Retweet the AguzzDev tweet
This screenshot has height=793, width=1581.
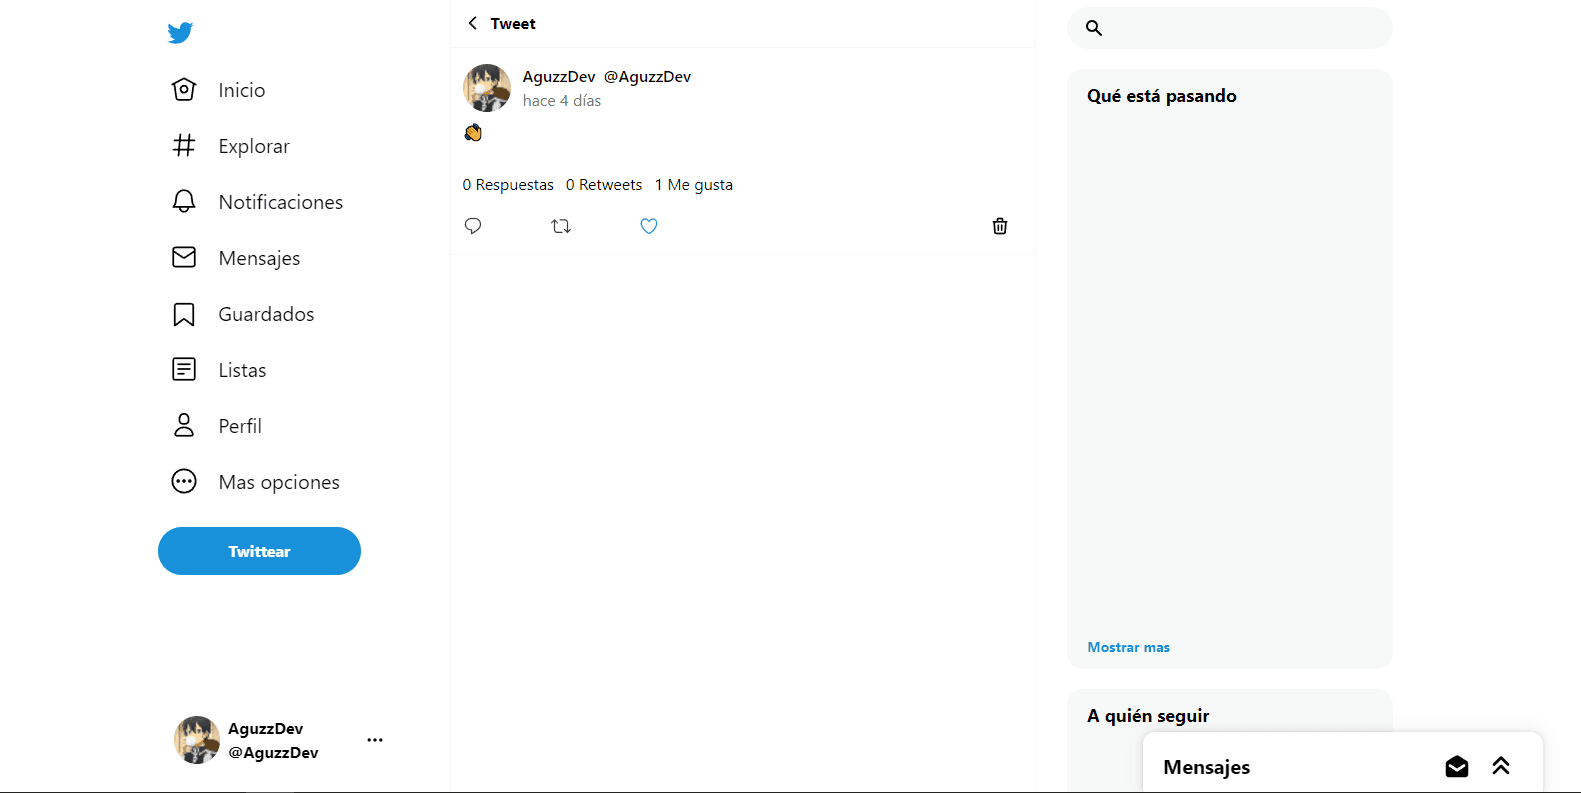(561, 226)
